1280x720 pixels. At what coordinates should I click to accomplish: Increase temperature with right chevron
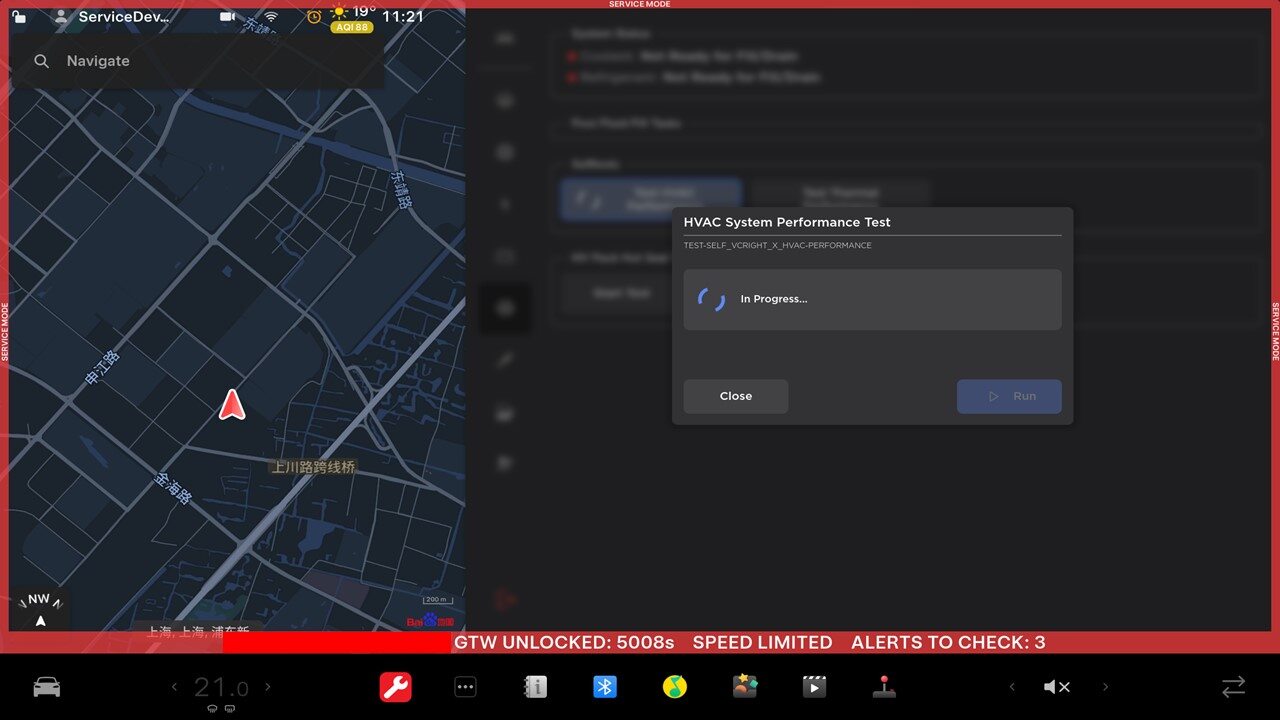point(268,687)
